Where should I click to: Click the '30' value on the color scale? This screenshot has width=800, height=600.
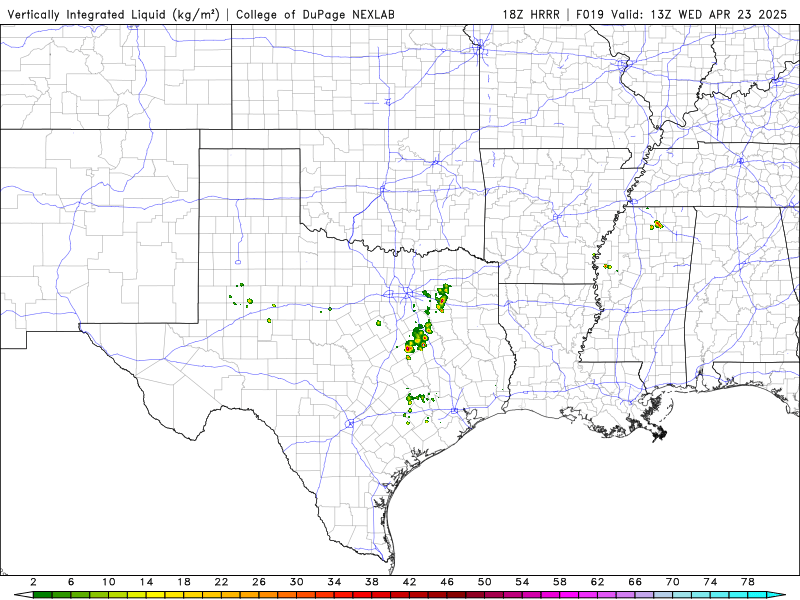click(x=296, y=582)
